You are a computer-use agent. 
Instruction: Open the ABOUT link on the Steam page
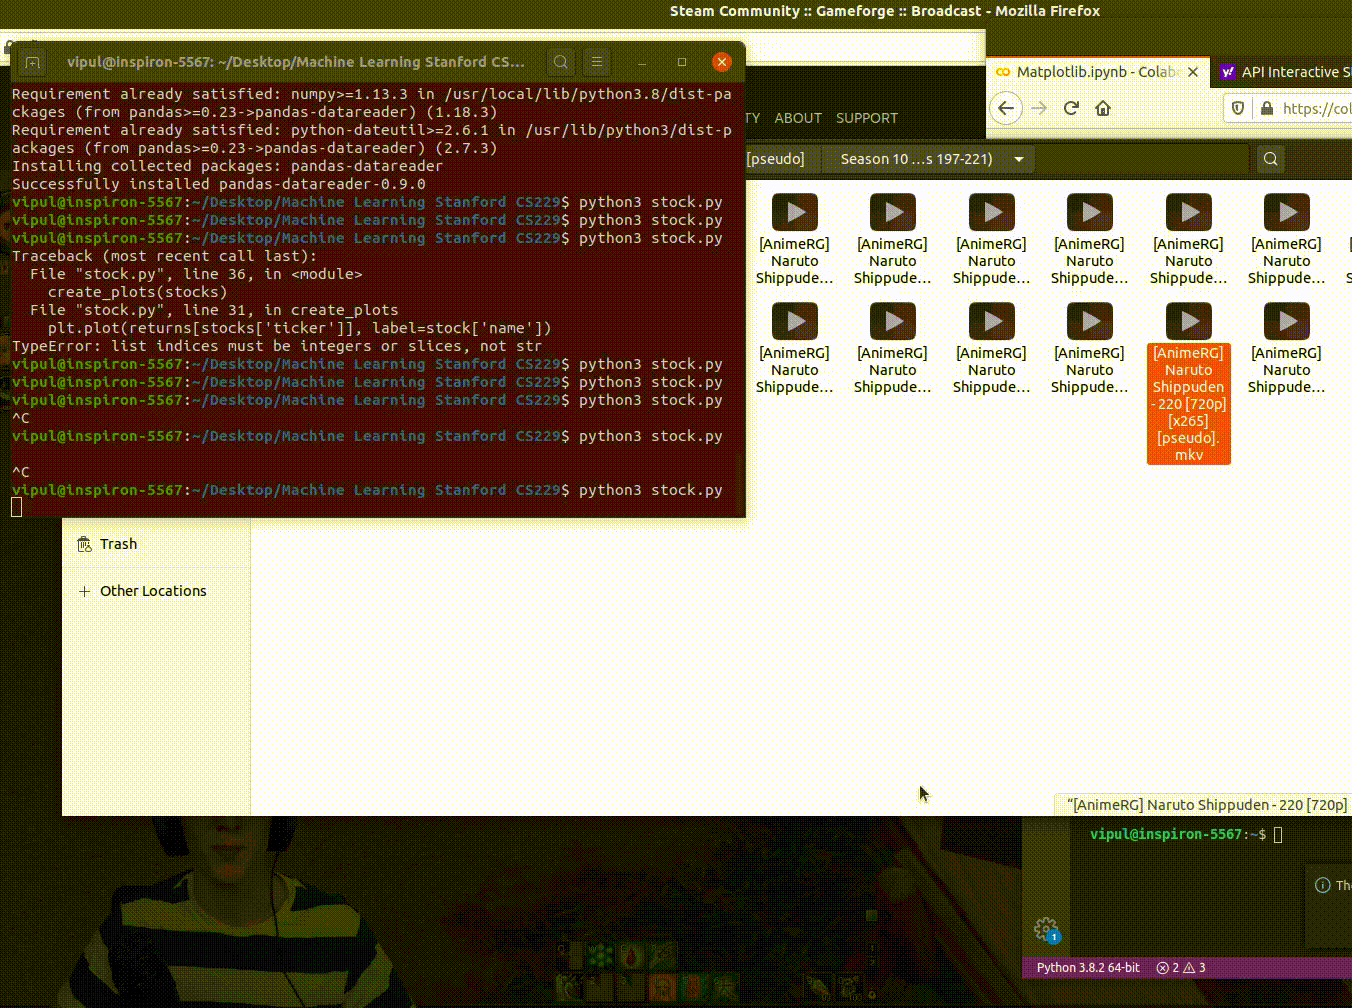(798, 118)
